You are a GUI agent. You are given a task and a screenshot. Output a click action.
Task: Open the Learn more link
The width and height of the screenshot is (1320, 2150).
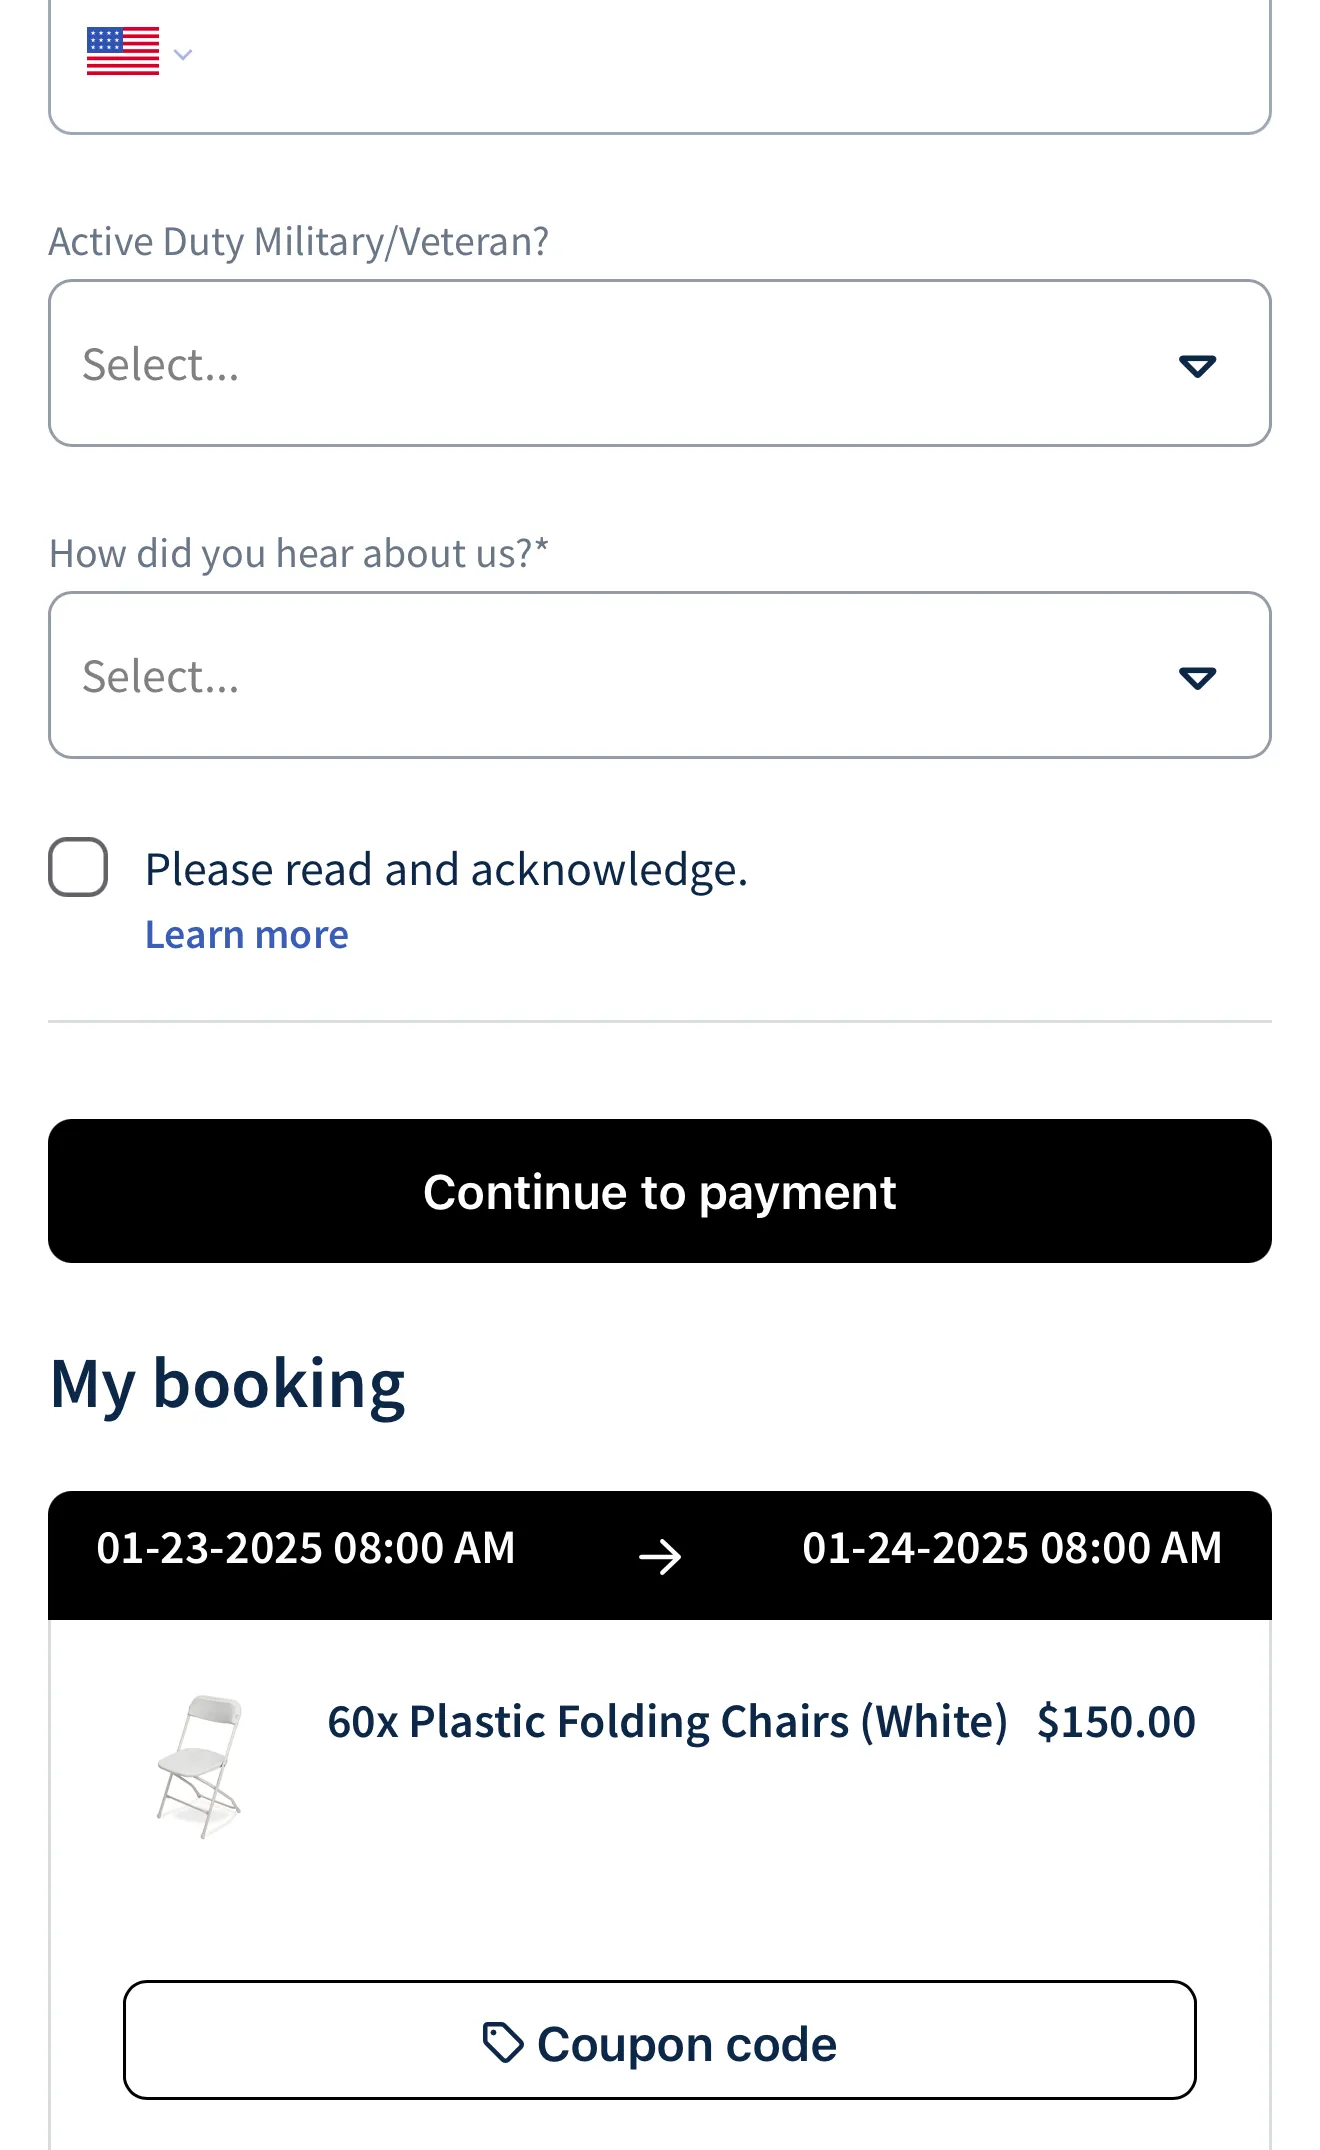pyautogui.click(x=247, y=935)
